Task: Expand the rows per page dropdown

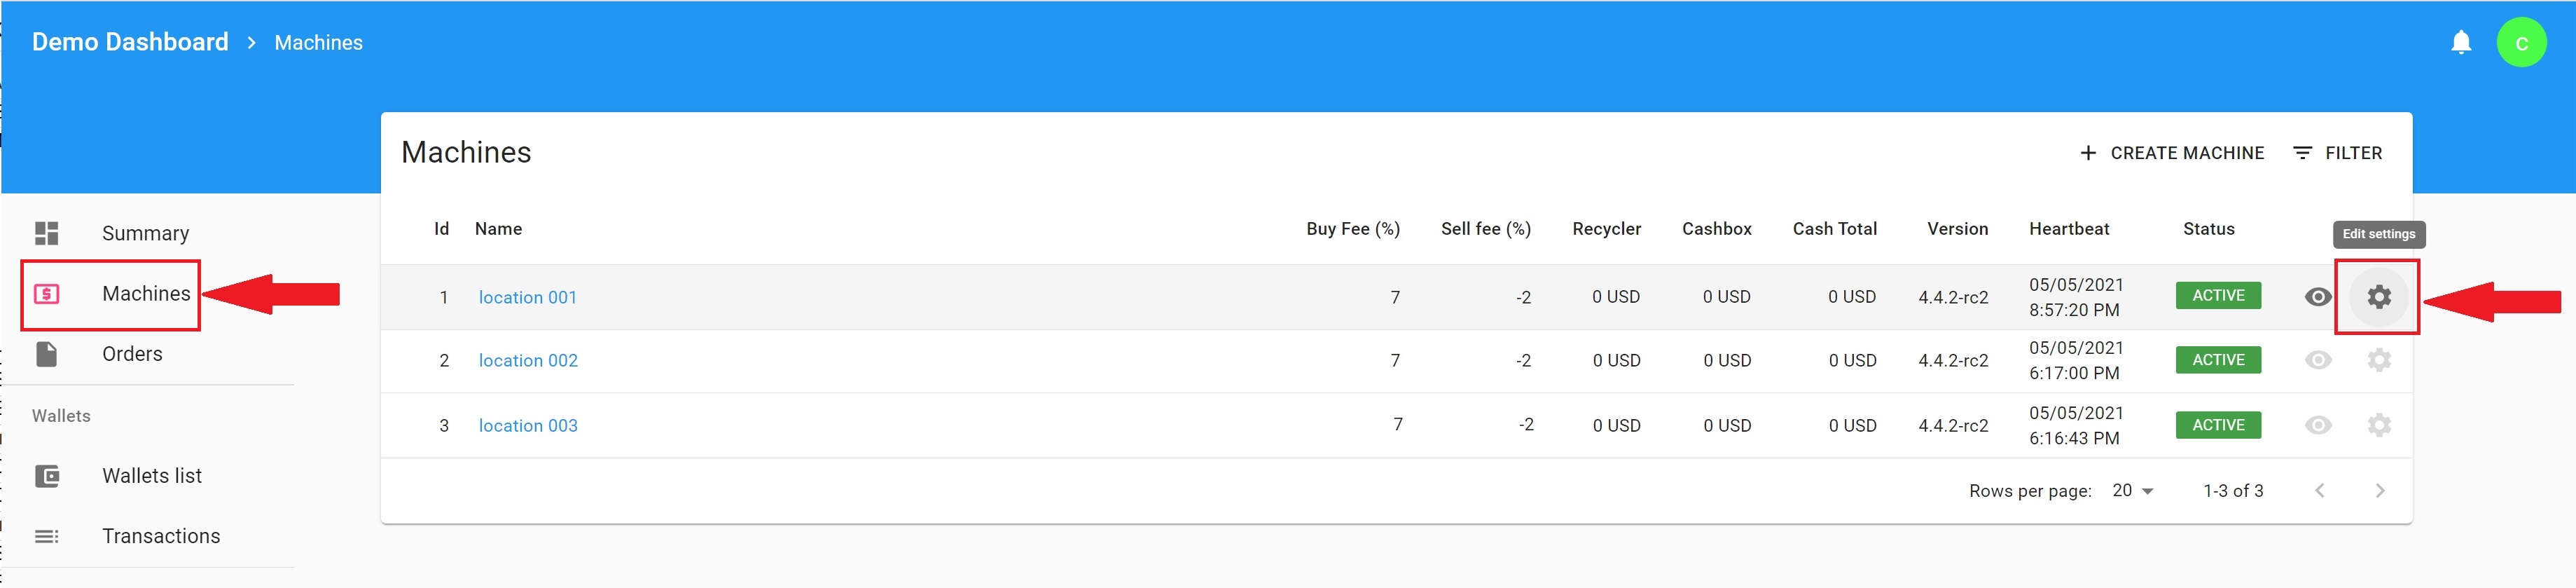Action: (x=2133, y=491)
